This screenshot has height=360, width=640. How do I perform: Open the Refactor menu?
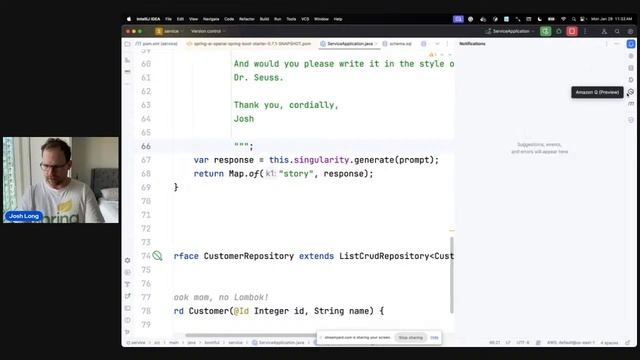247,19
